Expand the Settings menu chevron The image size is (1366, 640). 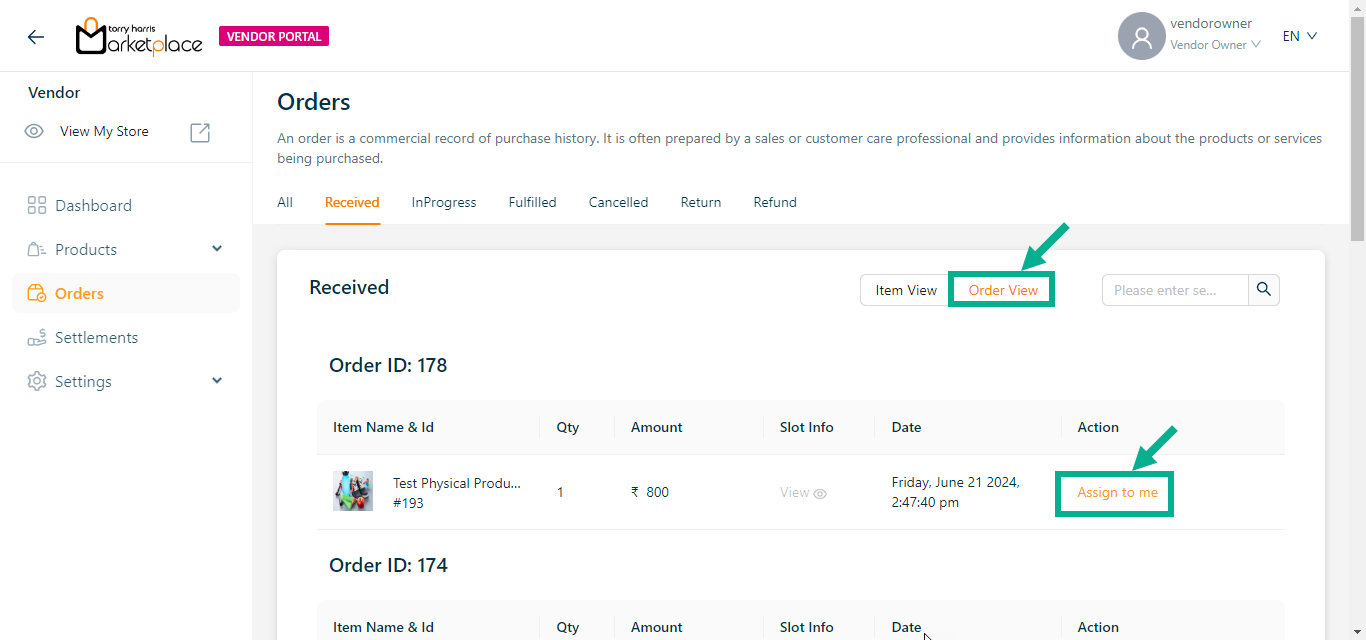tap(217, 381)
